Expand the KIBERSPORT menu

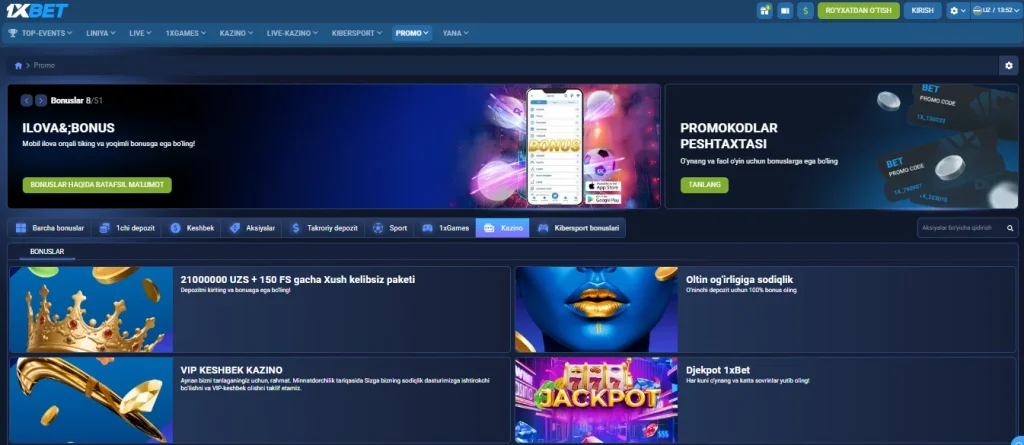click(x=357, y=33)
